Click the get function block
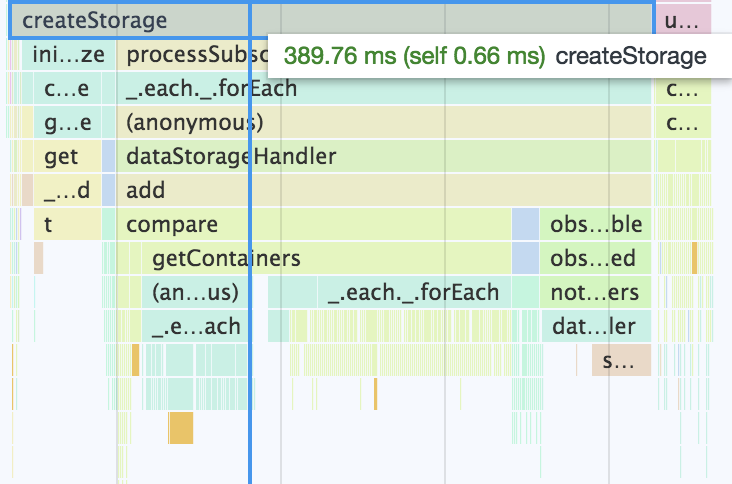Screen dimensions: 732x484 (67, 156)
